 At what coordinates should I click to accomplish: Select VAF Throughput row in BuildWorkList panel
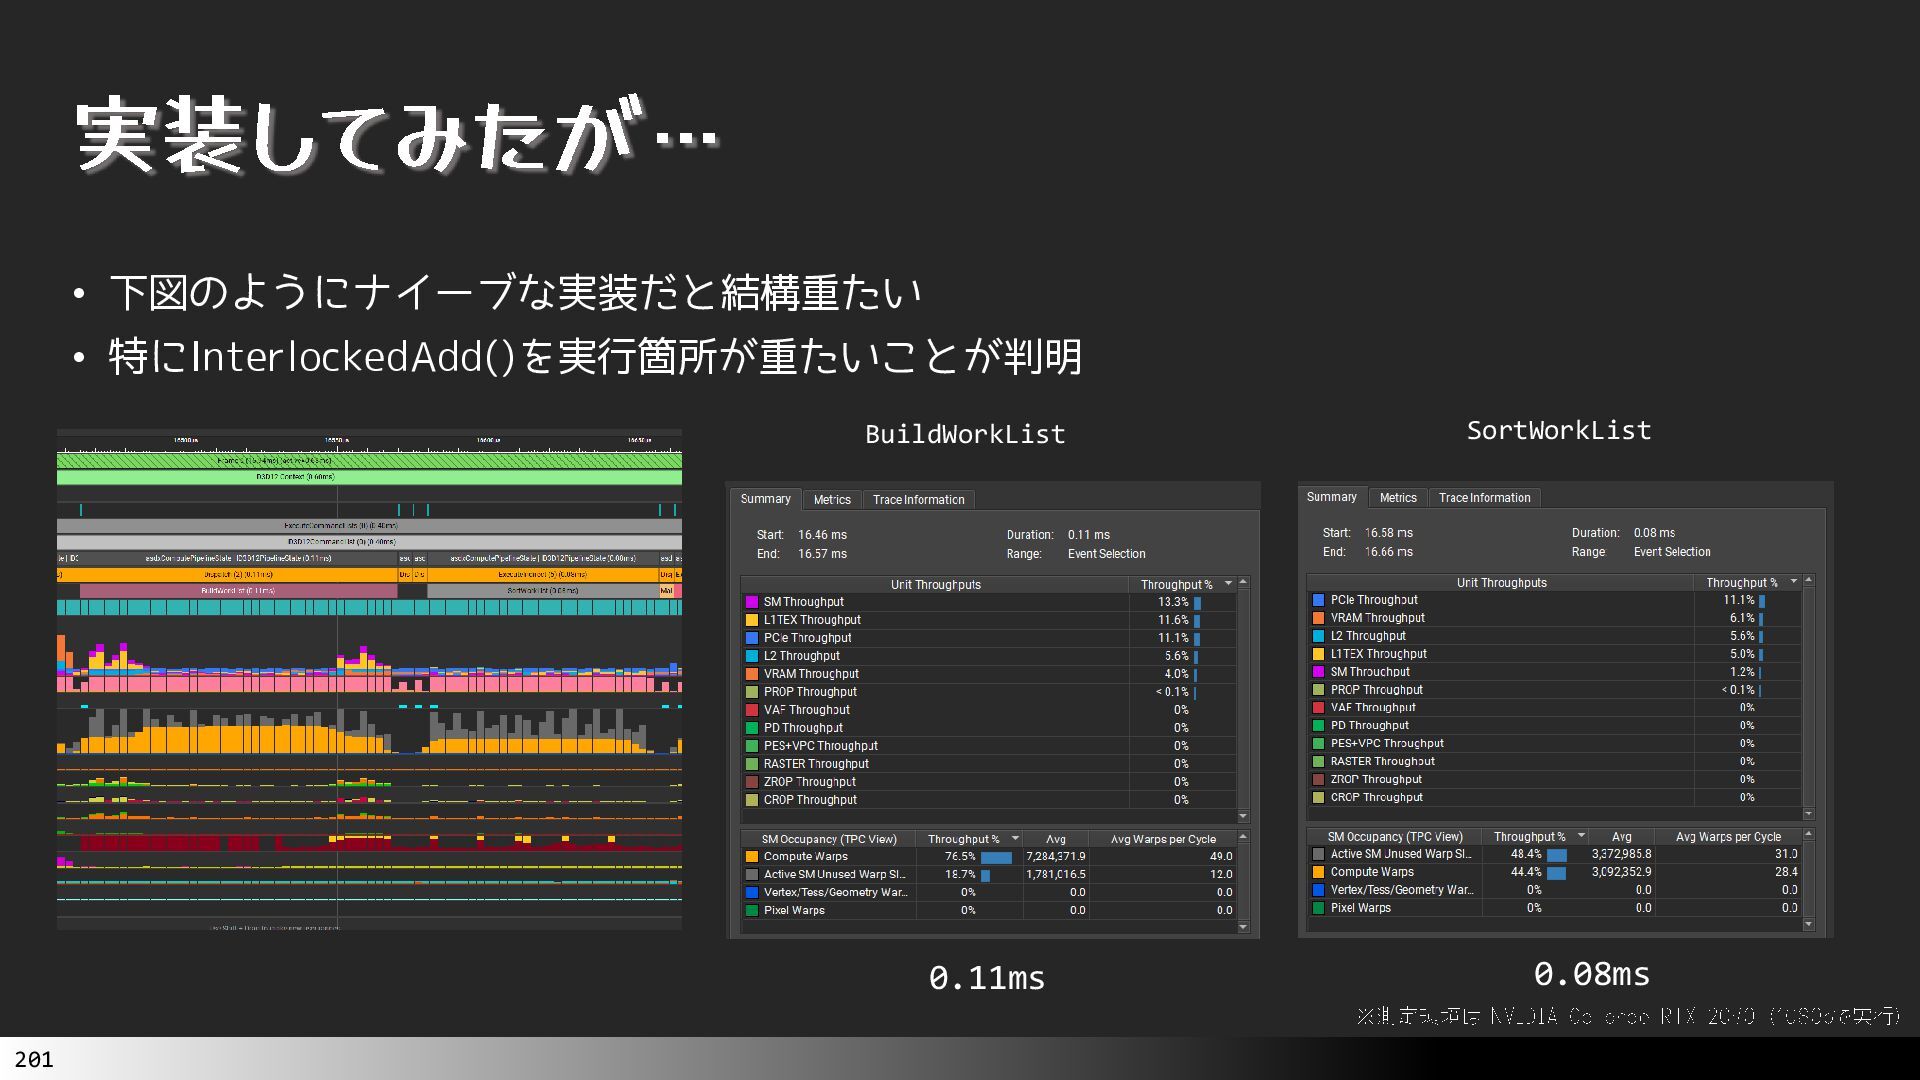989,710
